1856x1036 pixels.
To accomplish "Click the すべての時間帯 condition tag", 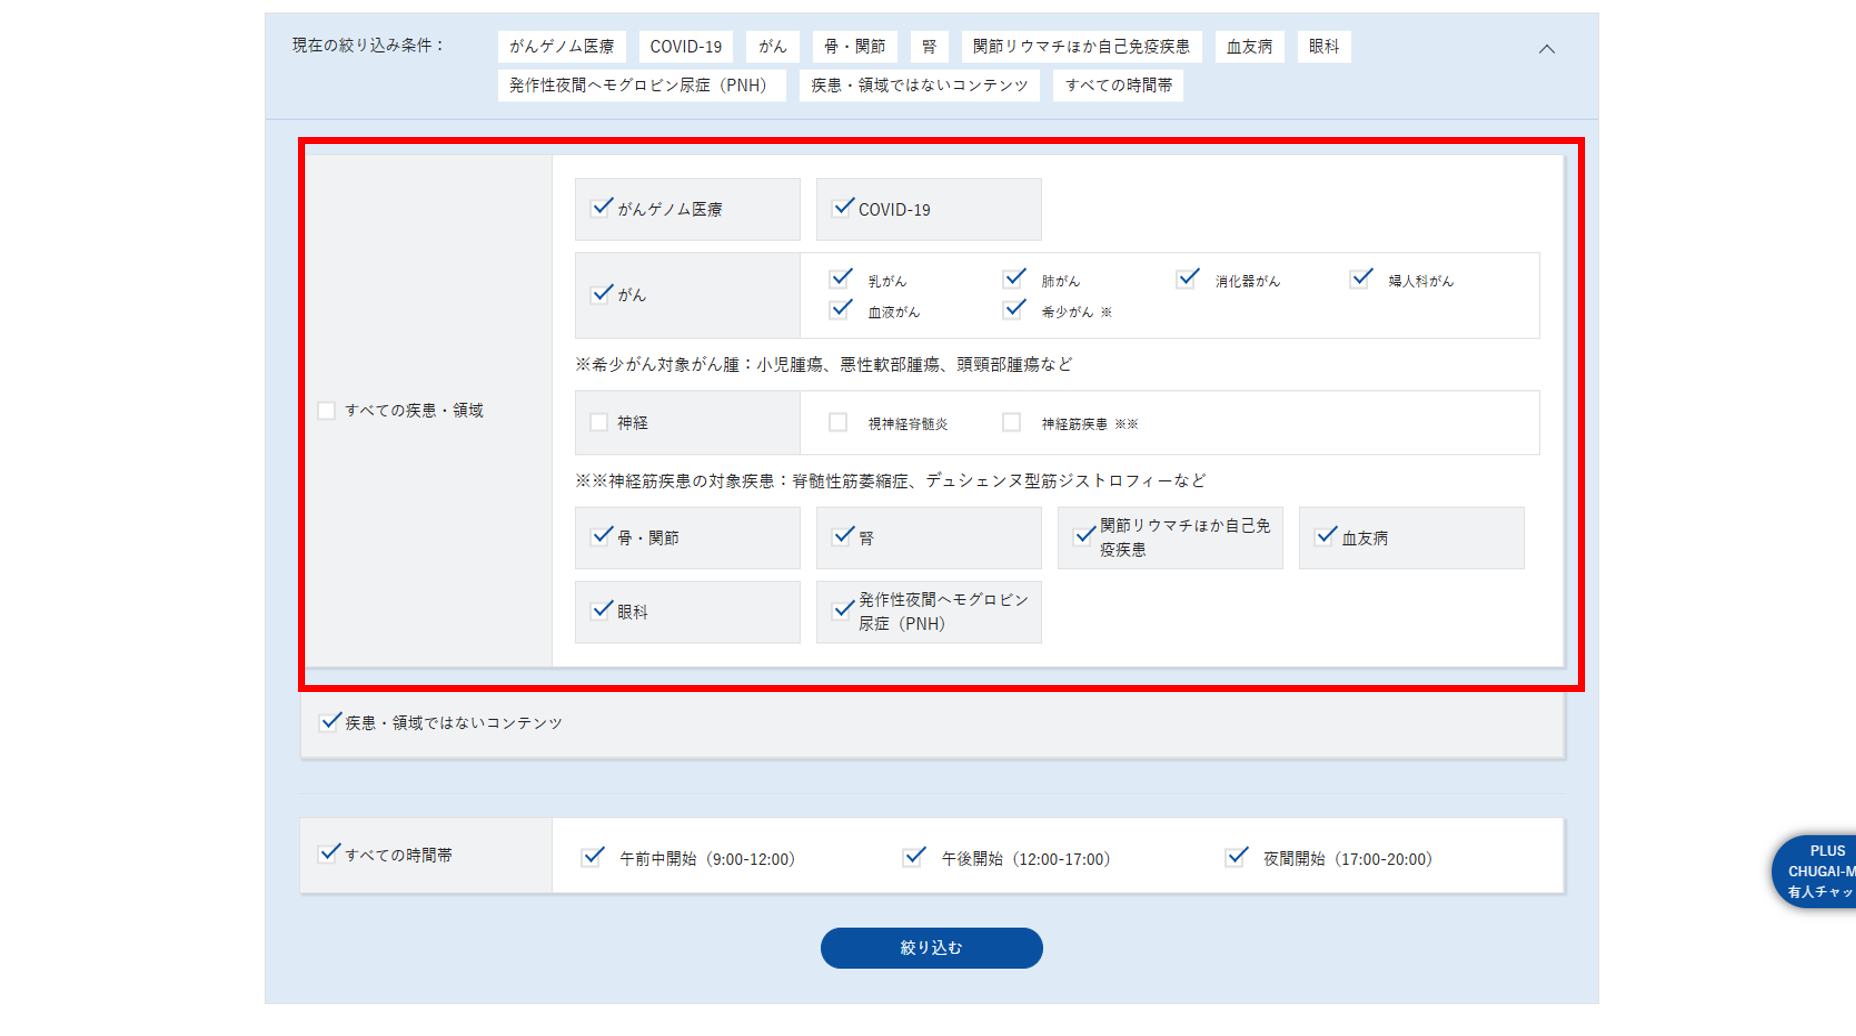I will coord(1118,85).
